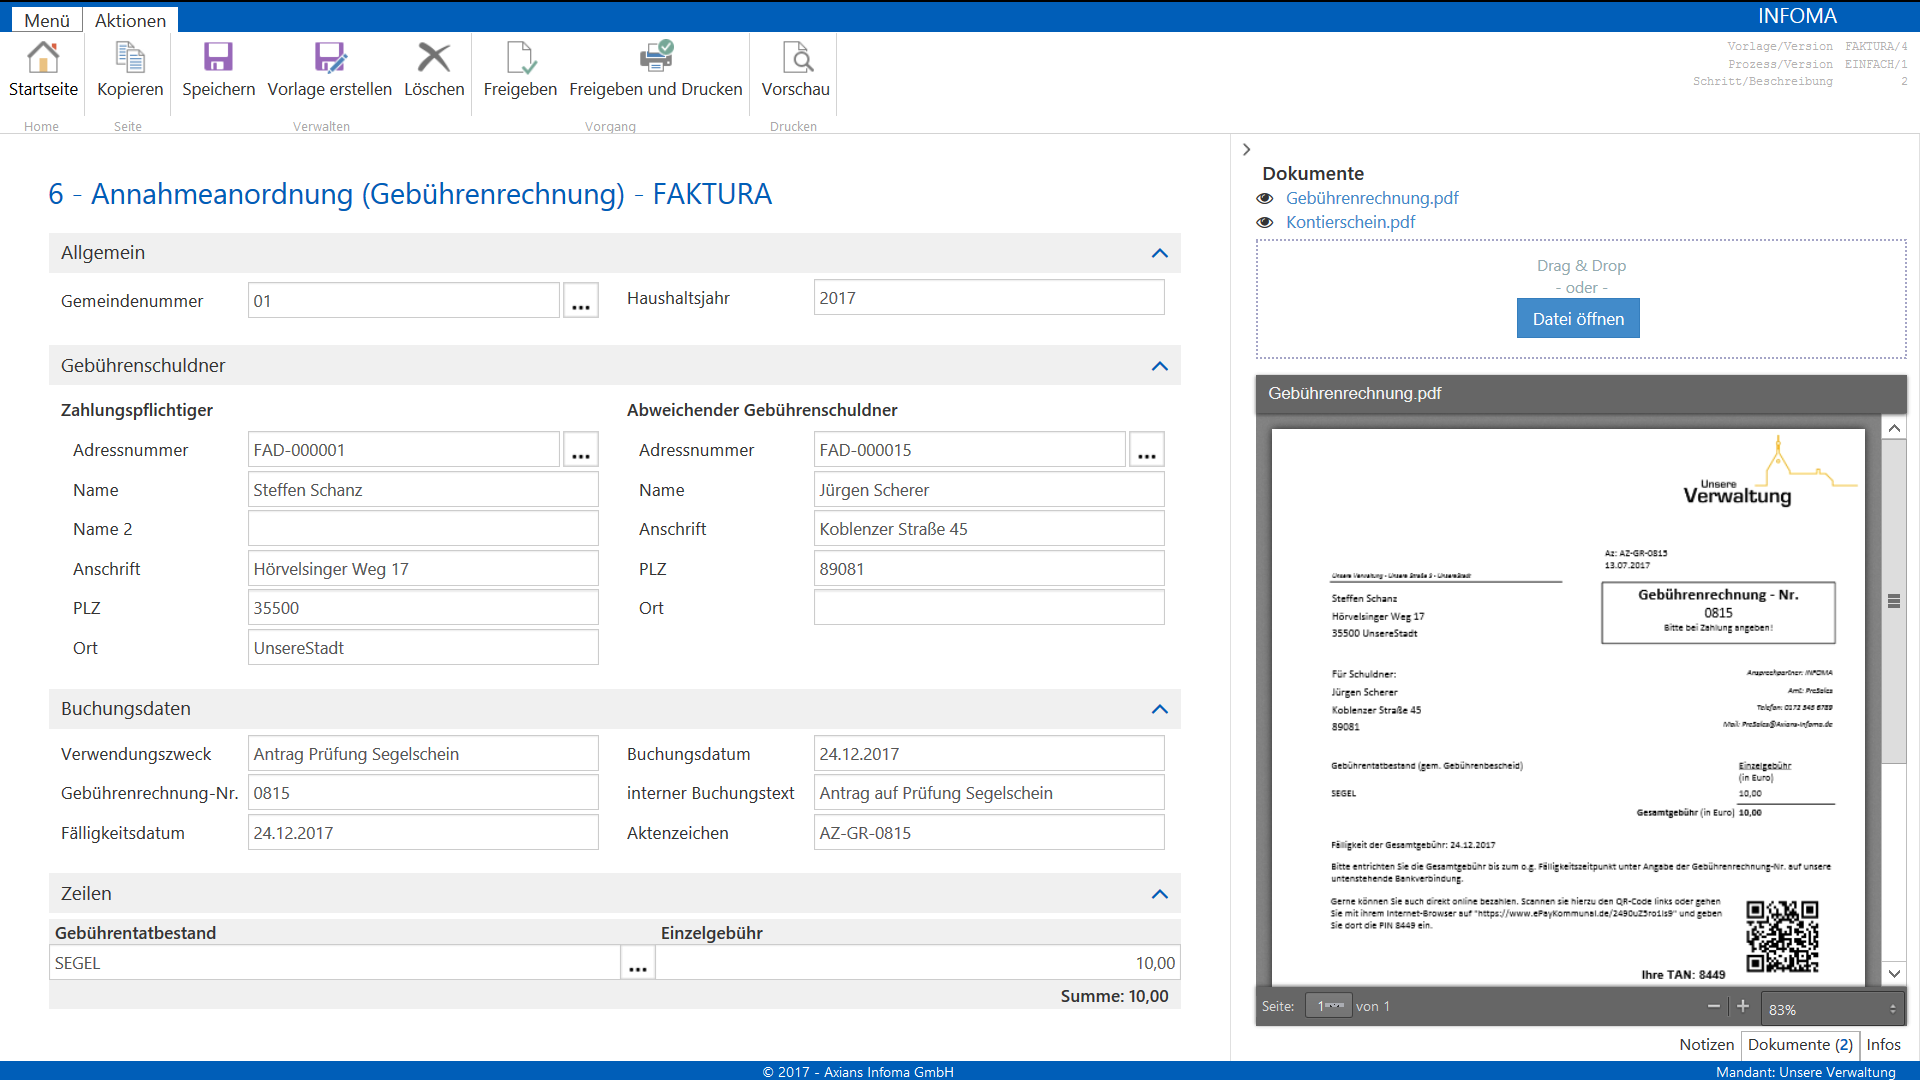
Task: Open the Menü tab
Action: tap(47, 20)
